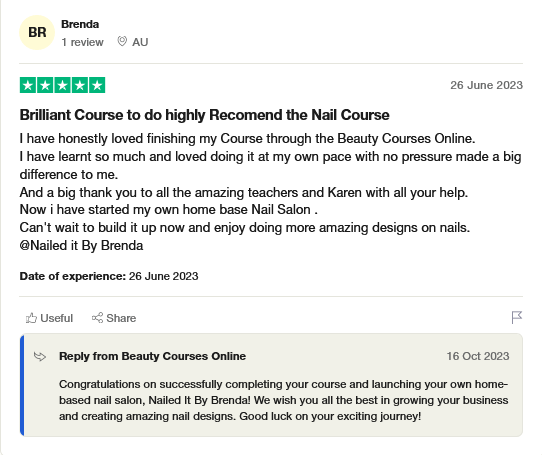Click the location pin icon

click(x=122, y=41)
